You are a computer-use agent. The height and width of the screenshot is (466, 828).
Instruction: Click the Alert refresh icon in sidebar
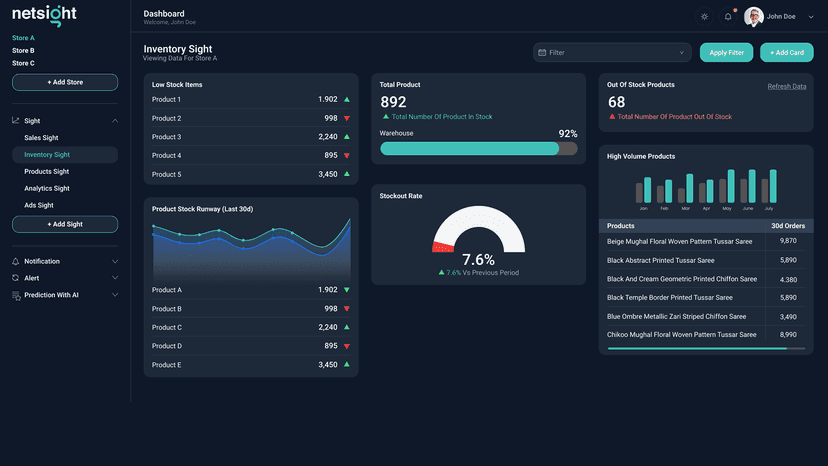coord(16,278)
